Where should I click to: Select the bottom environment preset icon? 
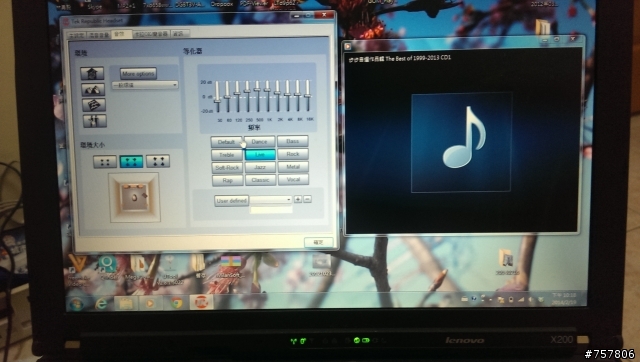point(95,121)
